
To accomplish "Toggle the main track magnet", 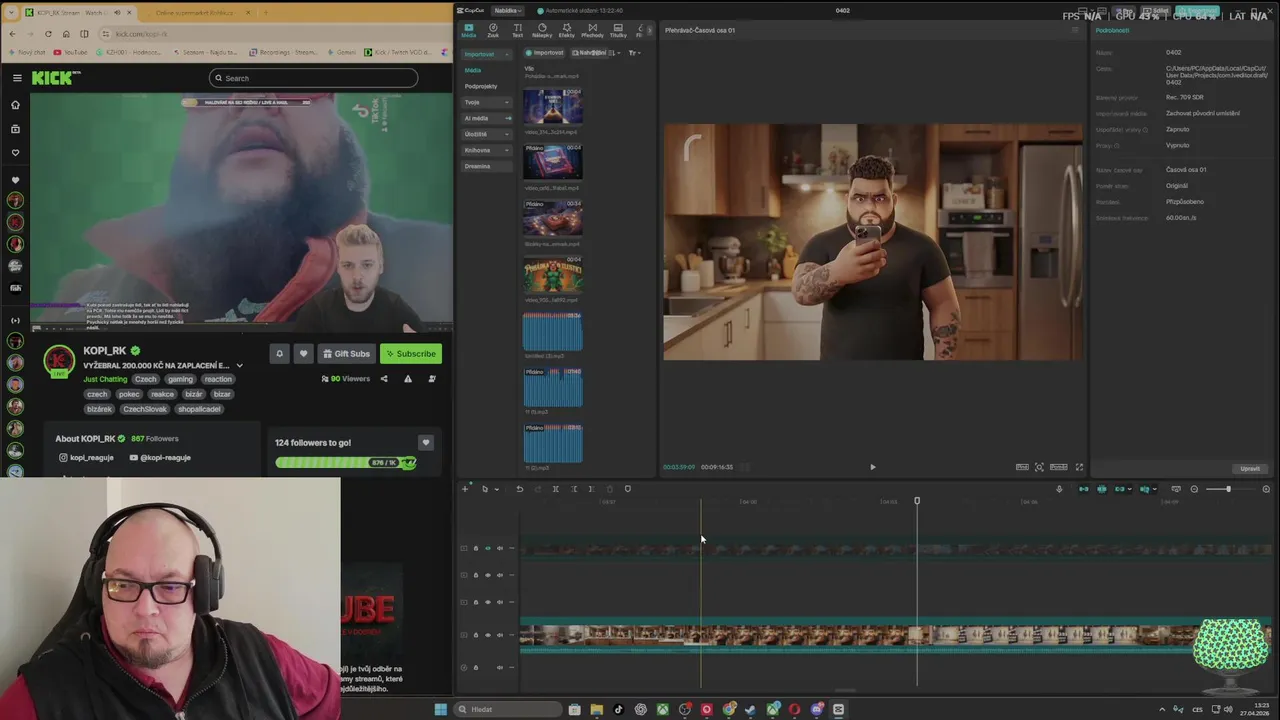I will pos(1083,489).
